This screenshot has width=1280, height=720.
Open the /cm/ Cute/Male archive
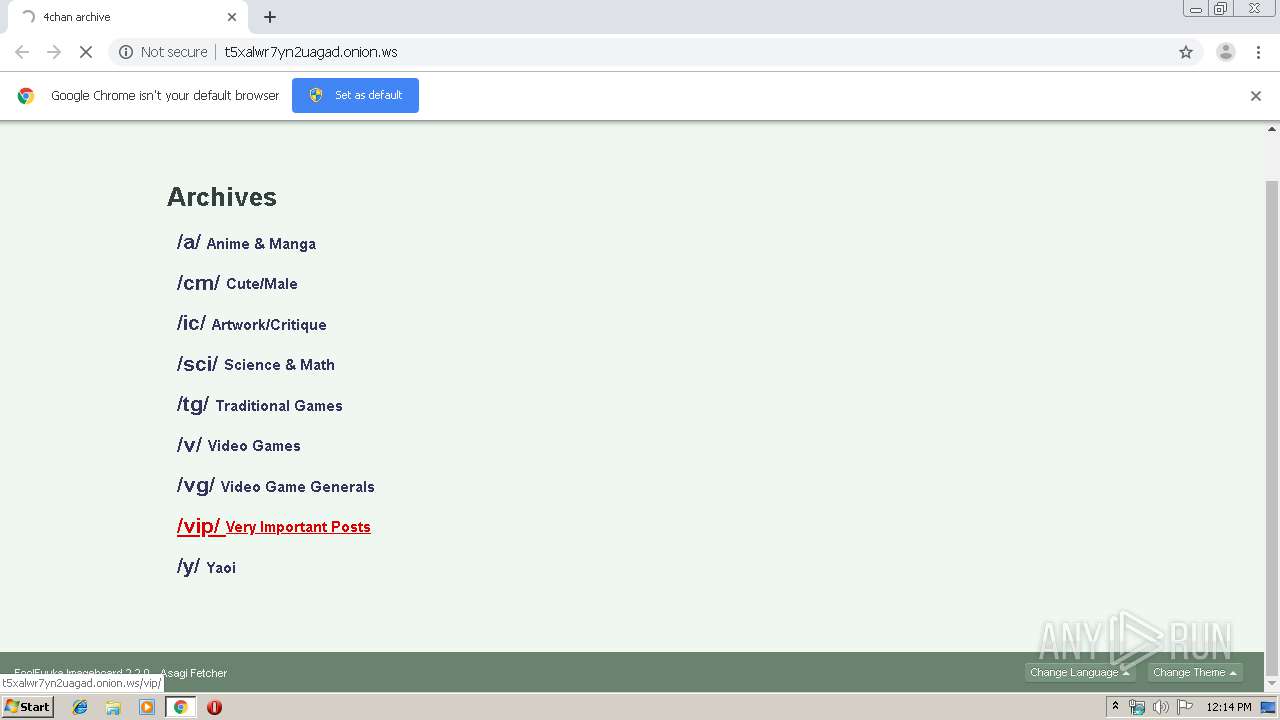pos(237,283)
